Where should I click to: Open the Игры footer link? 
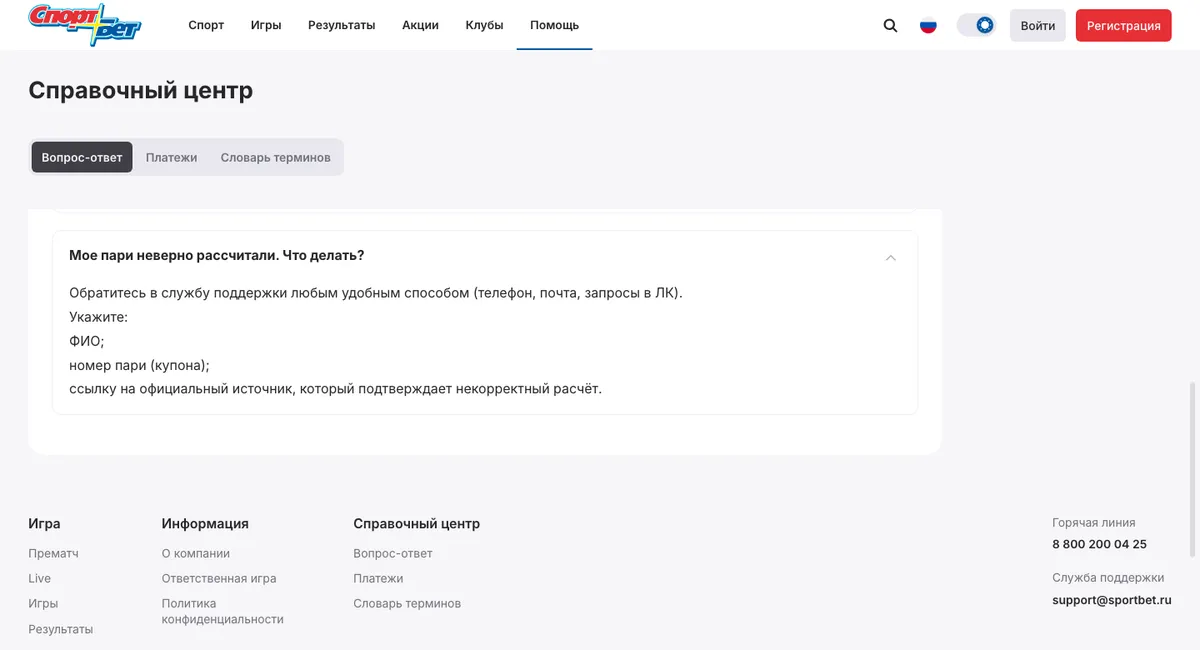pyautogui.click(x=43, y=603)
